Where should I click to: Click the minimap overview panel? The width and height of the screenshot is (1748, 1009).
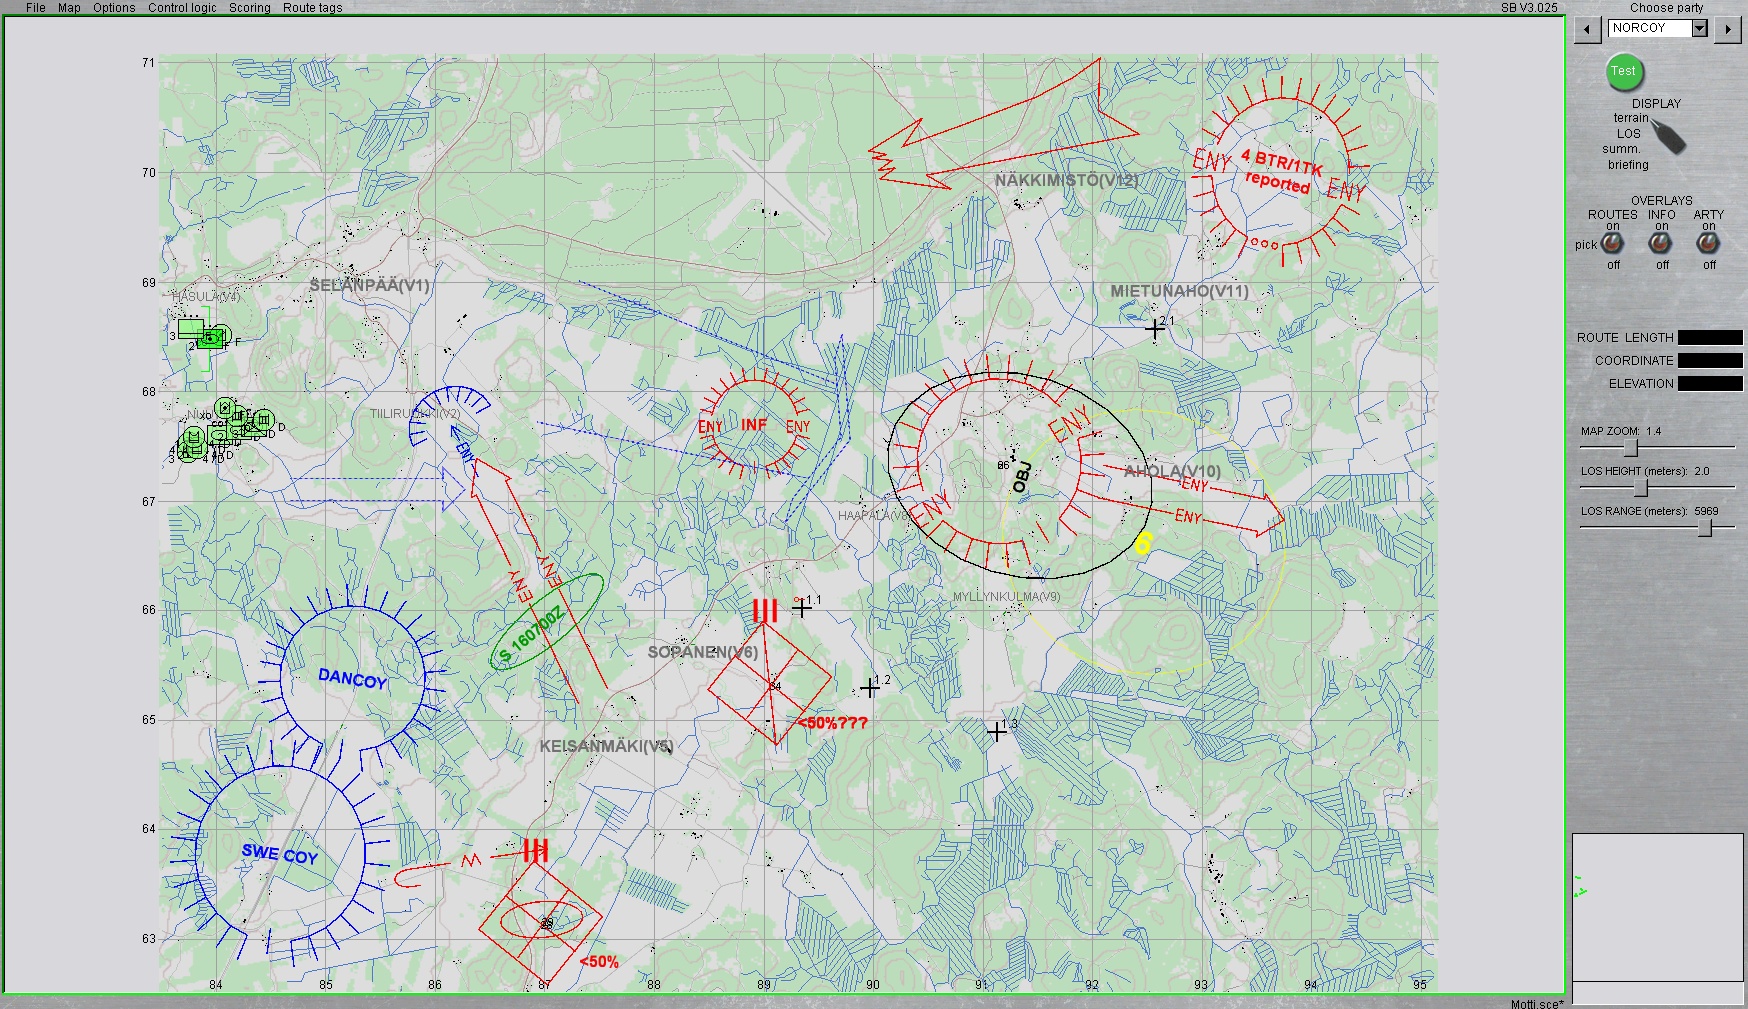(1658, 907)
